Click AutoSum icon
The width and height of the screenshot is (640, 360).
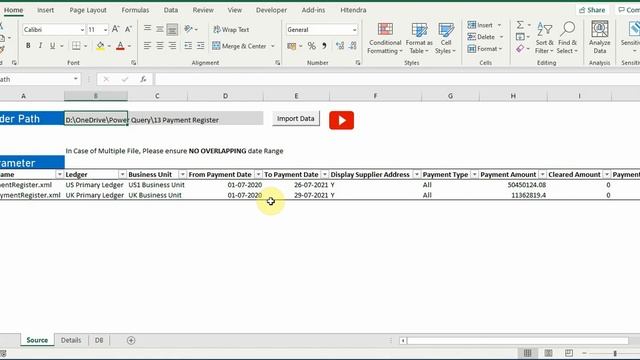520,25
